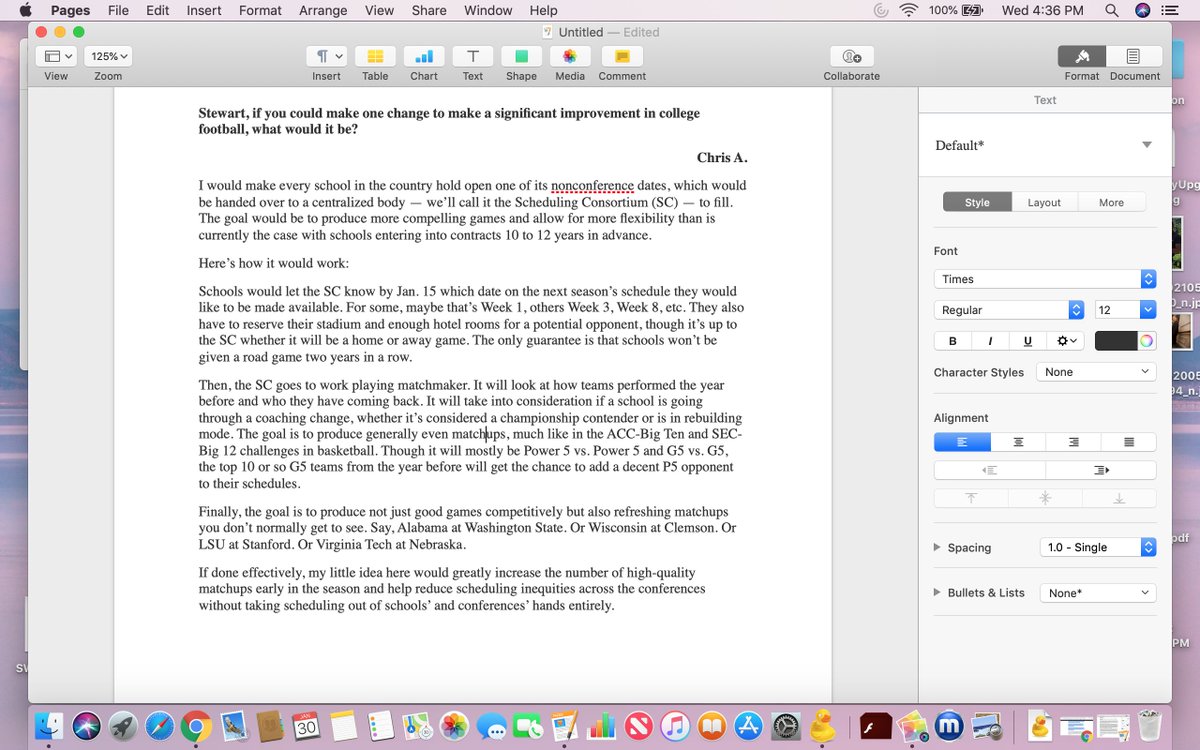Justify text alignment
This screenshot has height=750, width=1200.
pyautogui.click(x=1129, y=441)
